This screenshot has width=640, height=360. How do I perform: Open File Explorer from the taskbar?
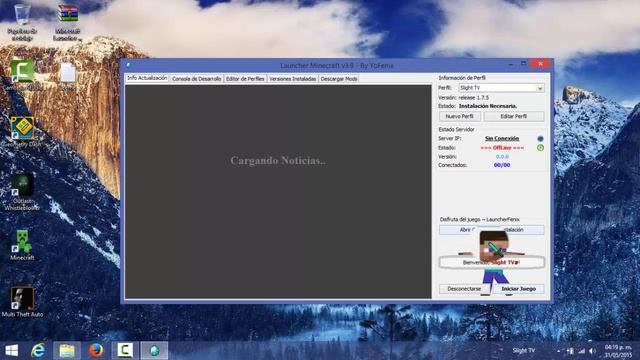[67, 351]
